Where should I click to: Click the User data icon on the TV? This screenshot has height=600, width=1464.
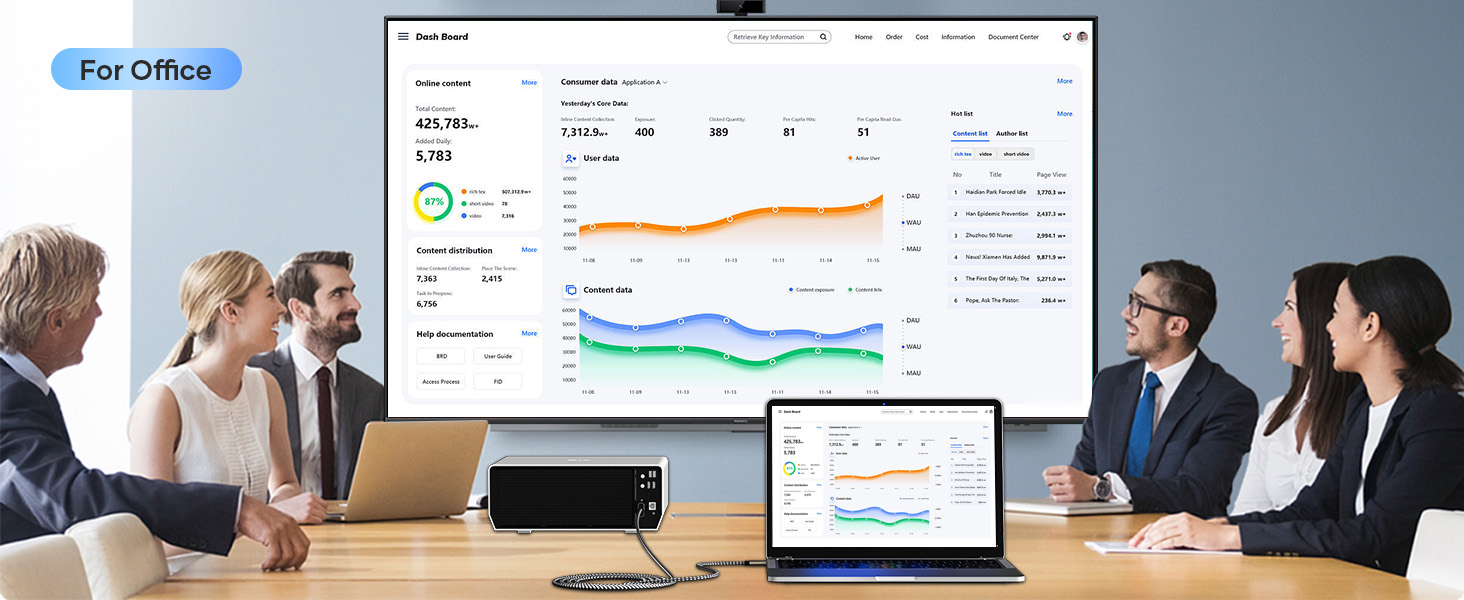570,158
